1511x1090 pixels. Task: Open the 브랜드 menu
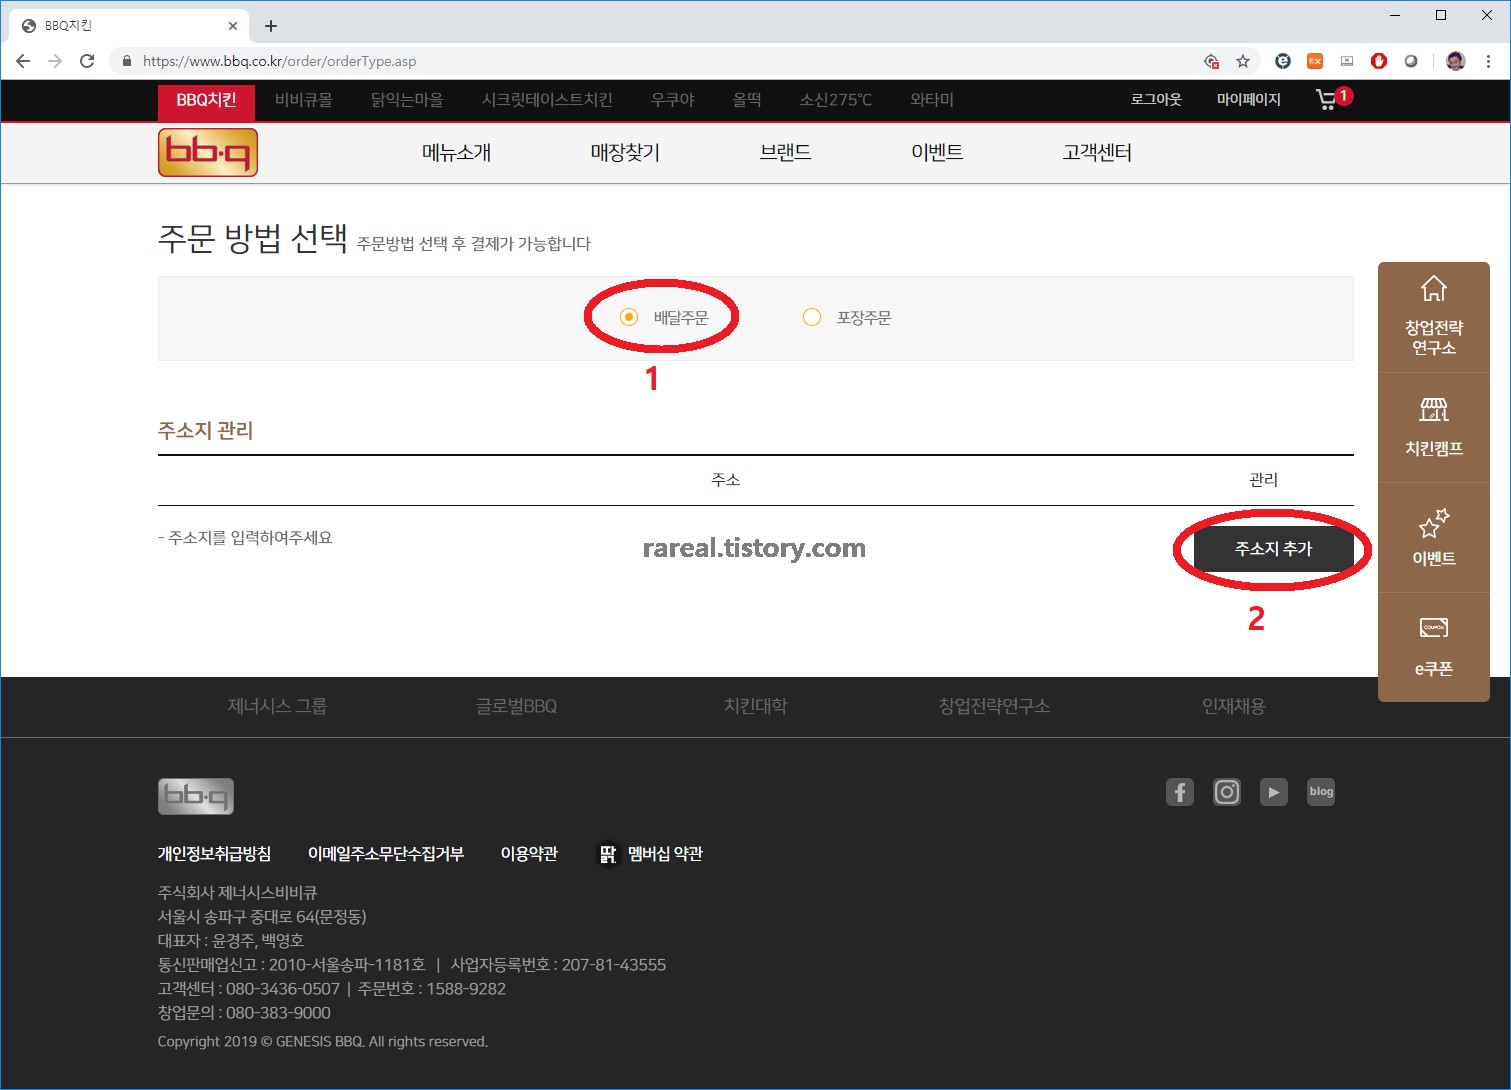coord(785,152)
